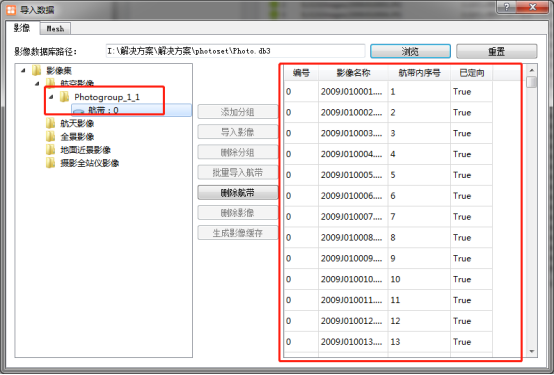The height and width of the screenshot is (375, 554).
Task: Select row 2009J010010 in the table
Action: pos(388,280)
